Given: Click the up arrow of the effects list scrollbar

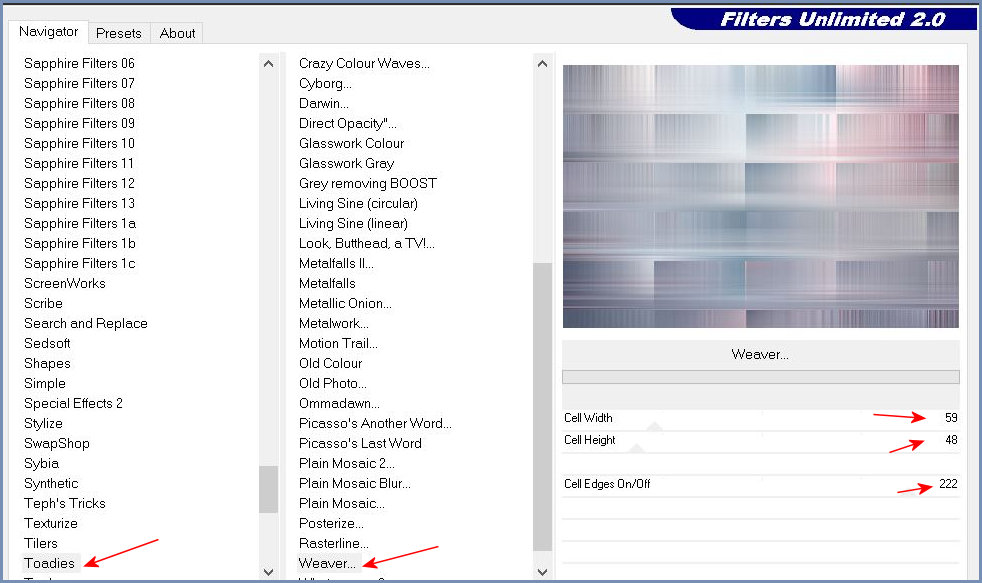Looking at the screenshot, I should [542, 64].
